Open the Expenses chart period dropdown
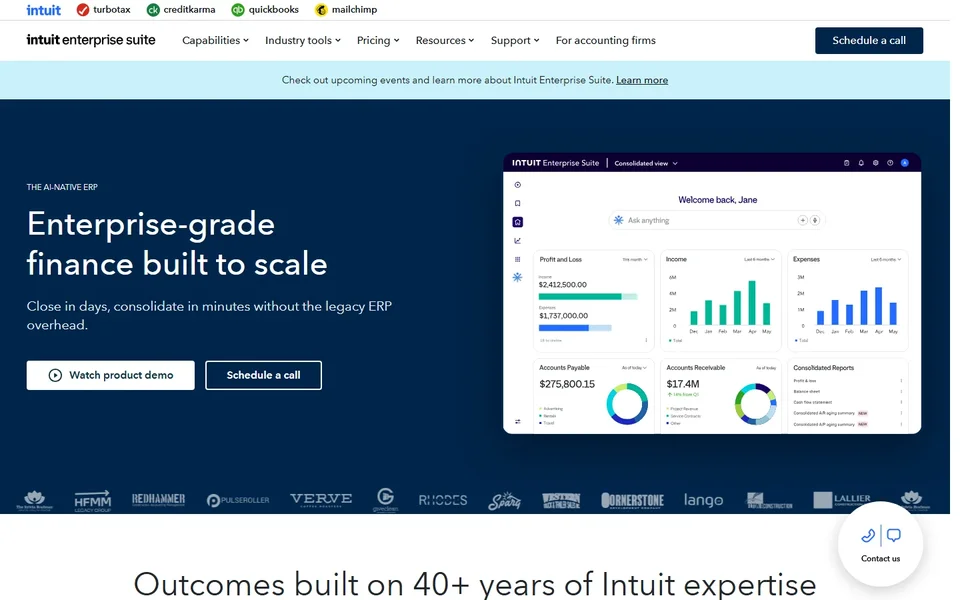The image size is (960, 600). (886, 260)
